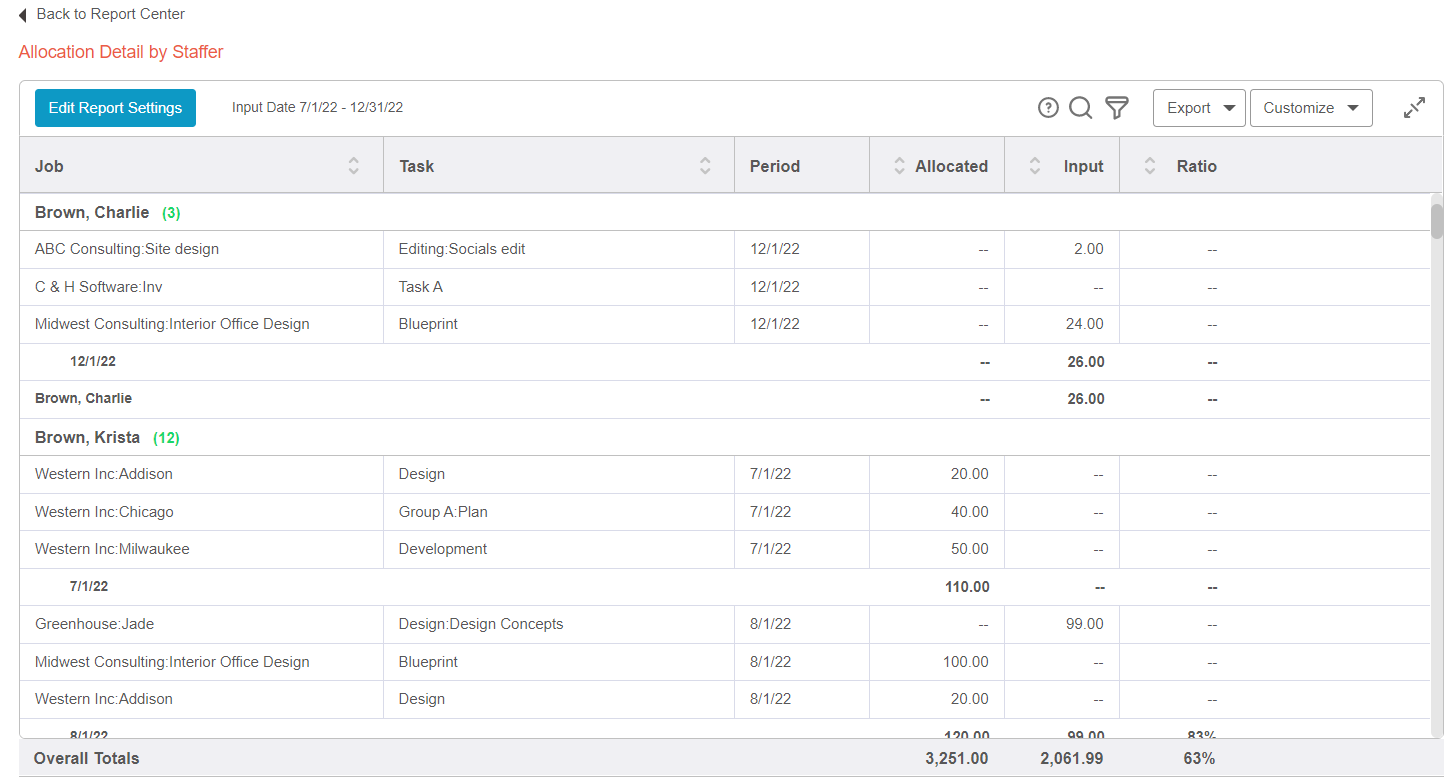Sort by the Job column arrows
The image size is (1456, 780).
tap(353, 166)
